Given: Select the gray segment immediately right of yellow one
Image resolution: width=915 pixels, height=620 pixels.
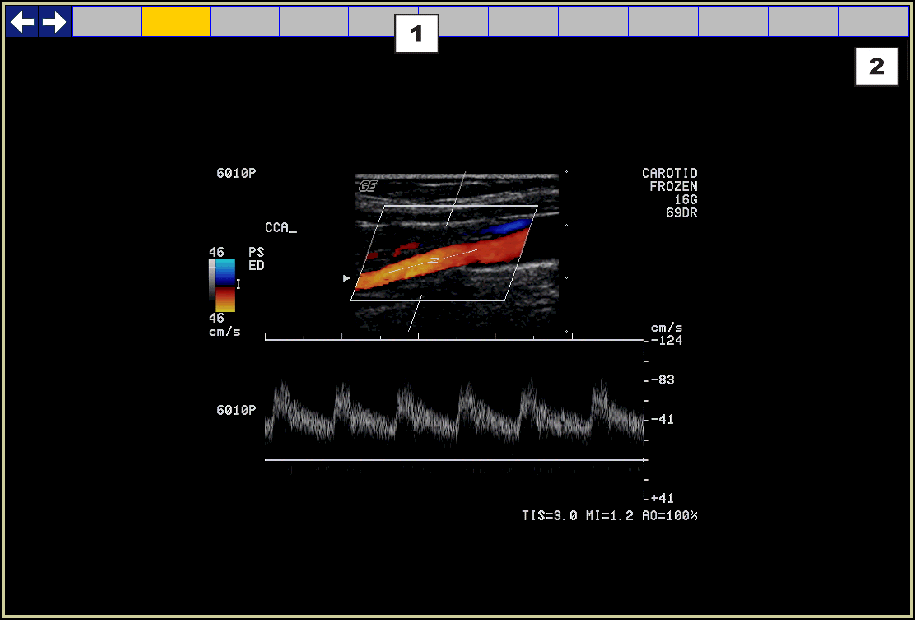Looking at the screenshot, I should tap(245, 22).
